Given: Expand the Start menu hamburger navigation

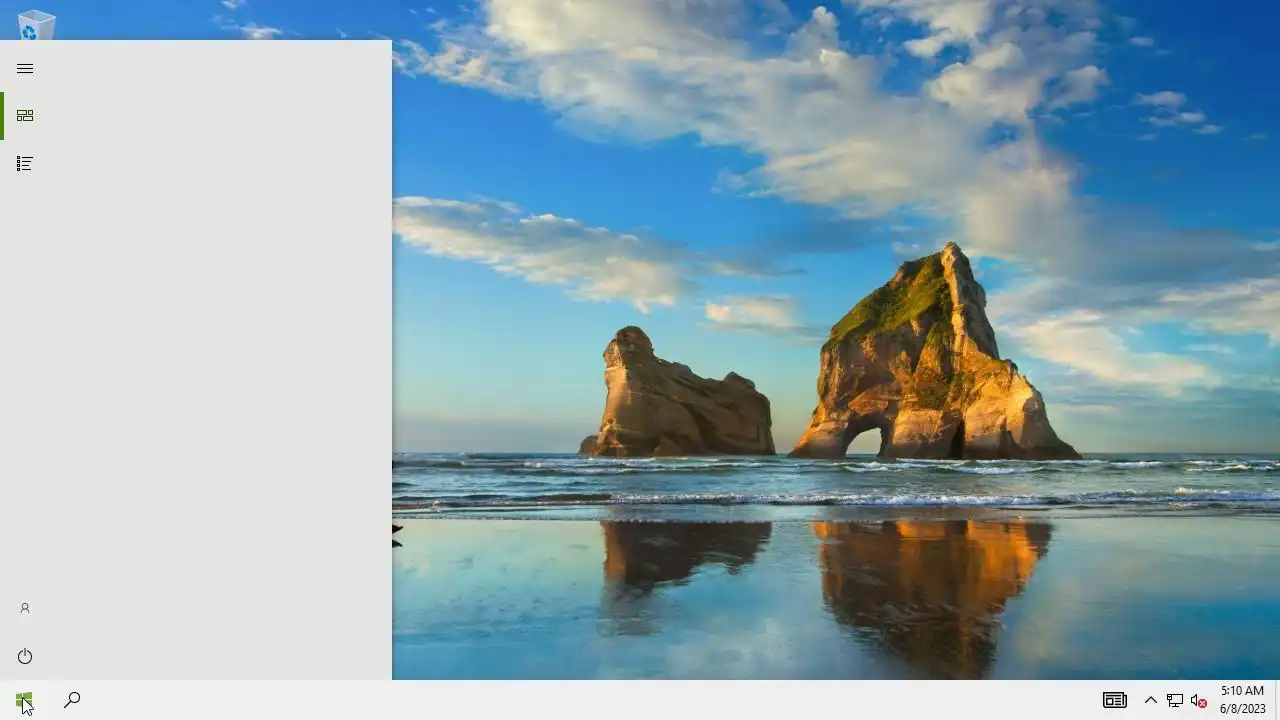Looking at the screenshot, I should pos(25,68).
